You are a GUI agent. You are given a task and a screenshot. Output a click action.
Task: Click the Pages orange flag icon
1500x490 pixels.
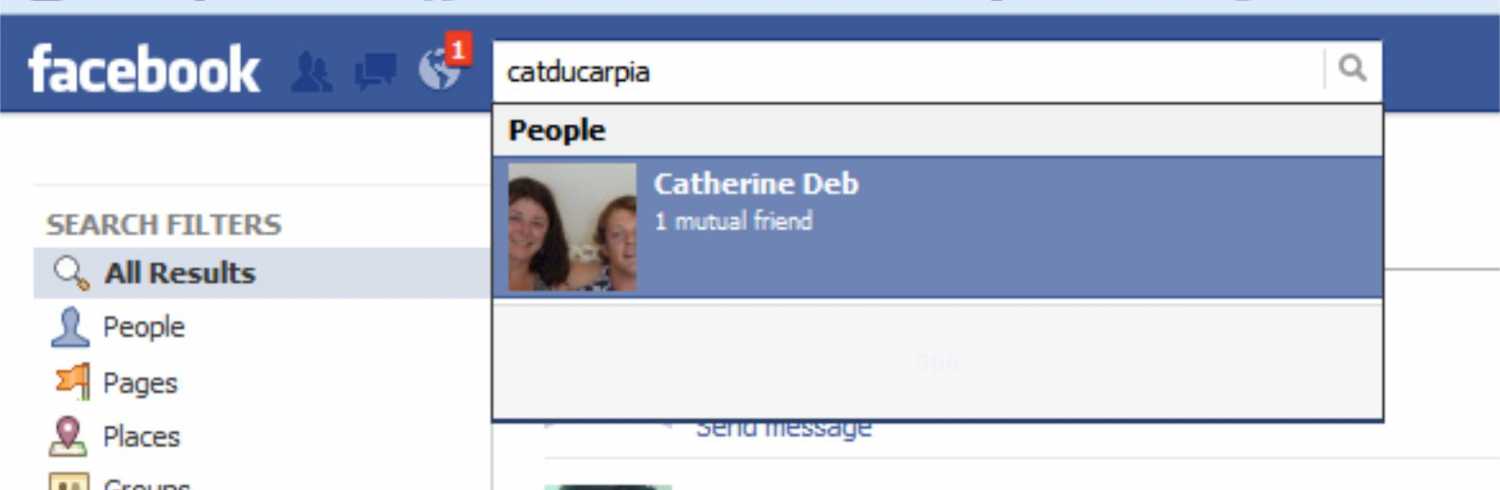point(70,382)
